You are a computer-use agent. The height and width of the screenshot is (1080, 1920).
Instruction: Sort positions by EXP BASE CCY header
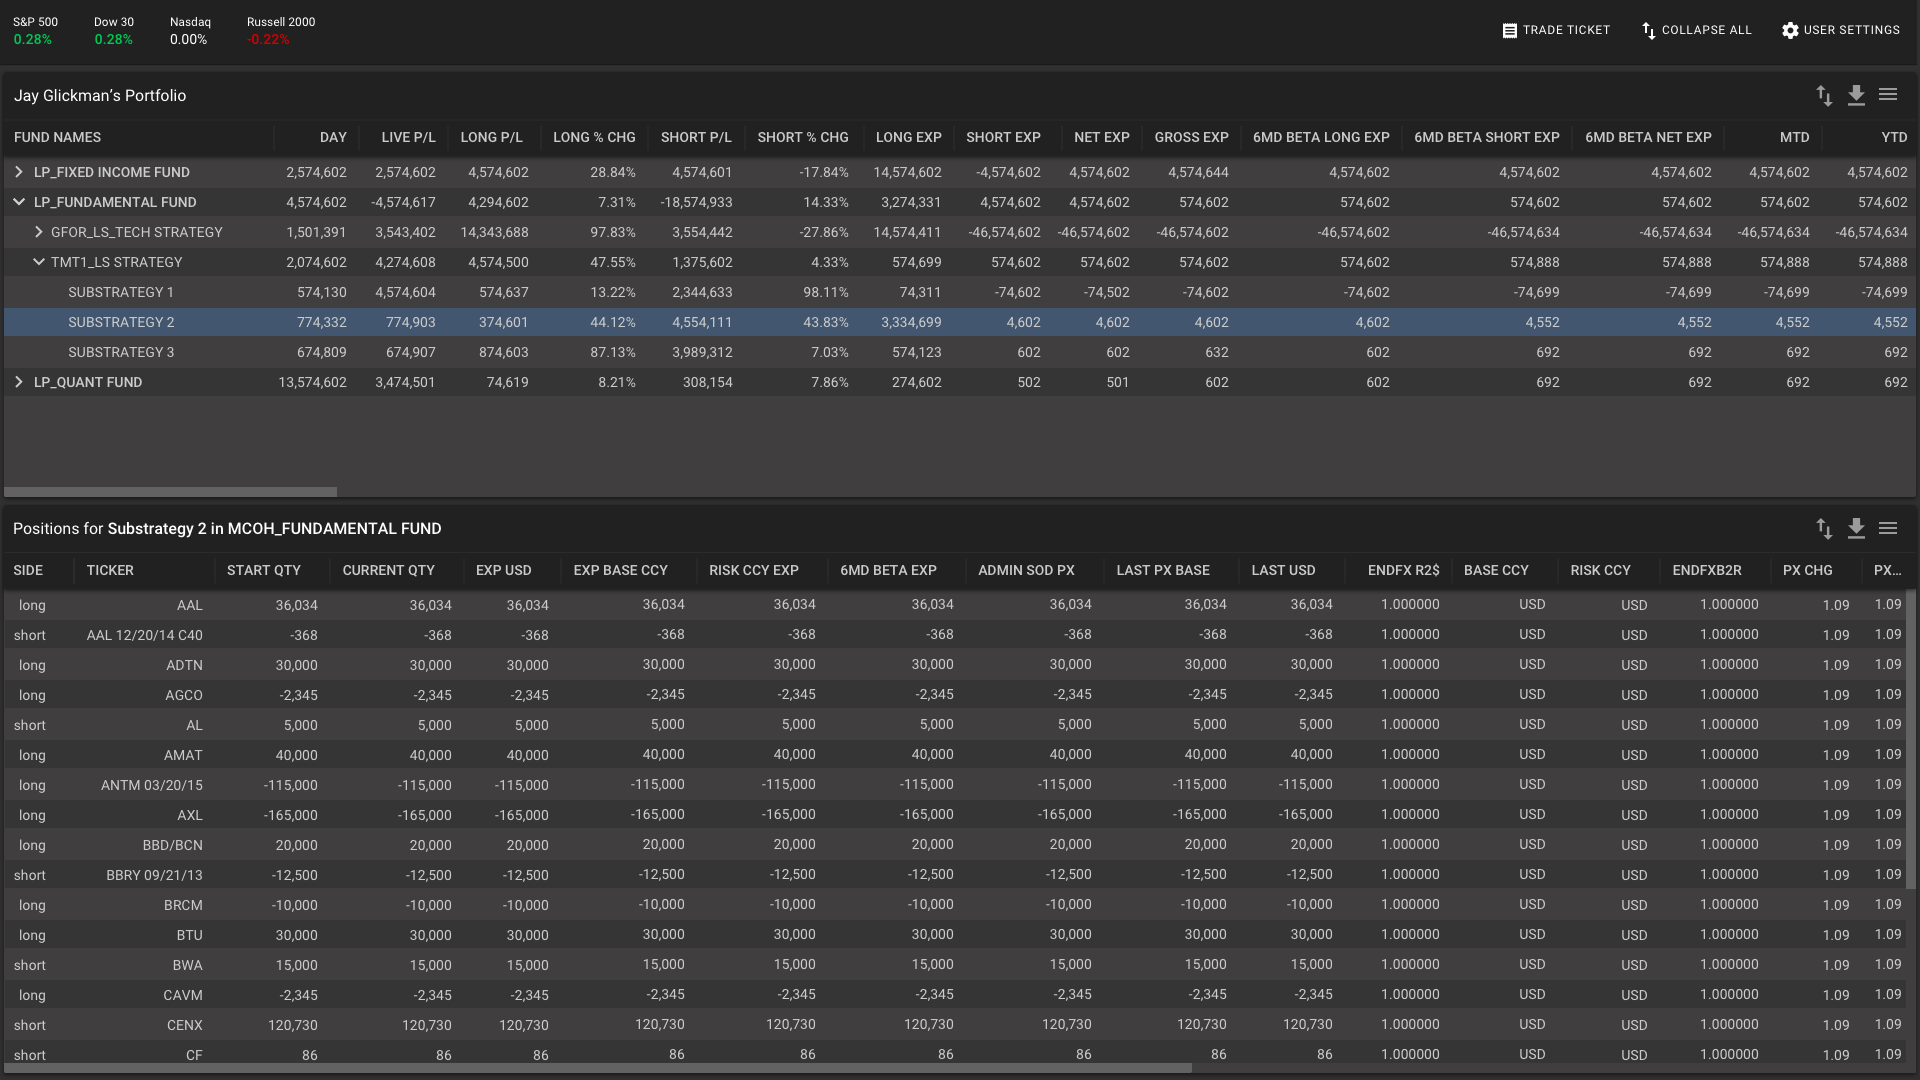[x=620, y=570]
